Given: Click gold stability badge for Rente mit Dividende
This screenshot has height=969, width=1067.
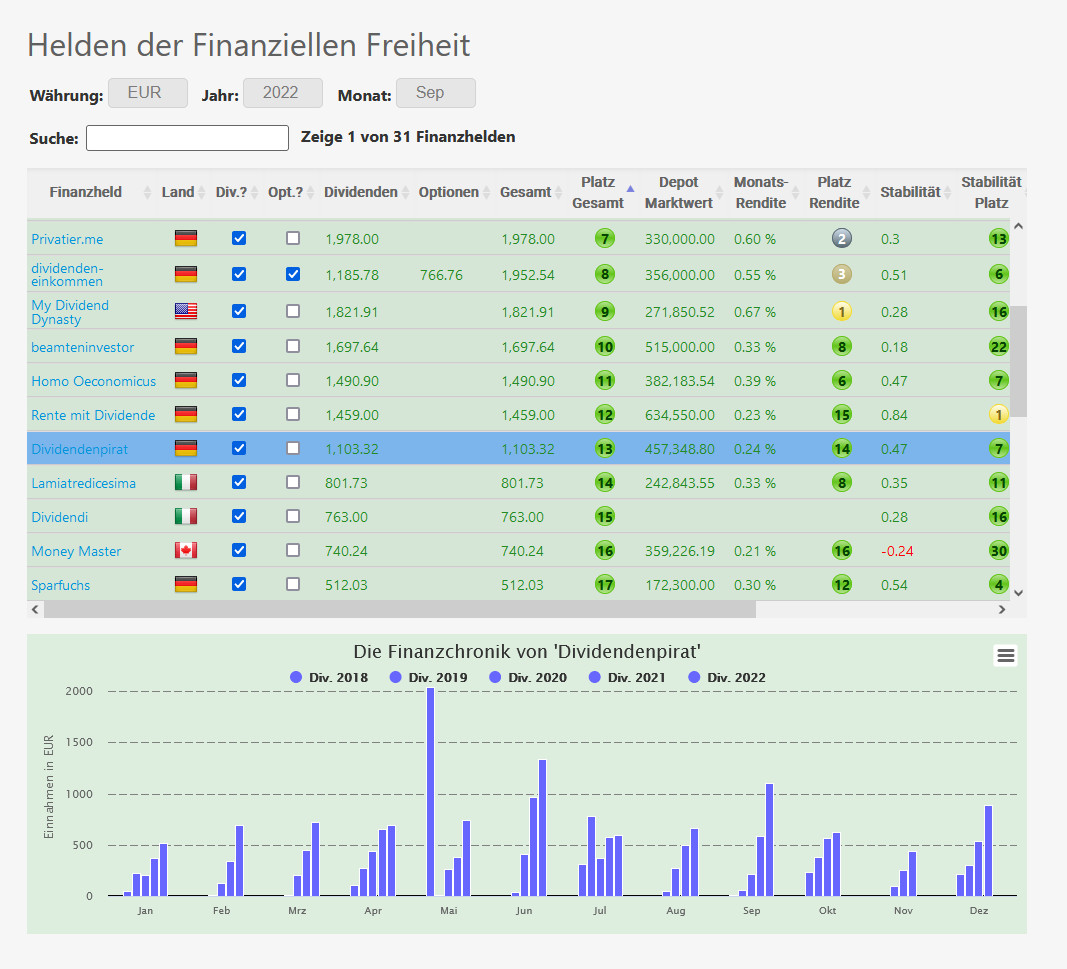Looking at the screenshot, I should pos(998,414).
